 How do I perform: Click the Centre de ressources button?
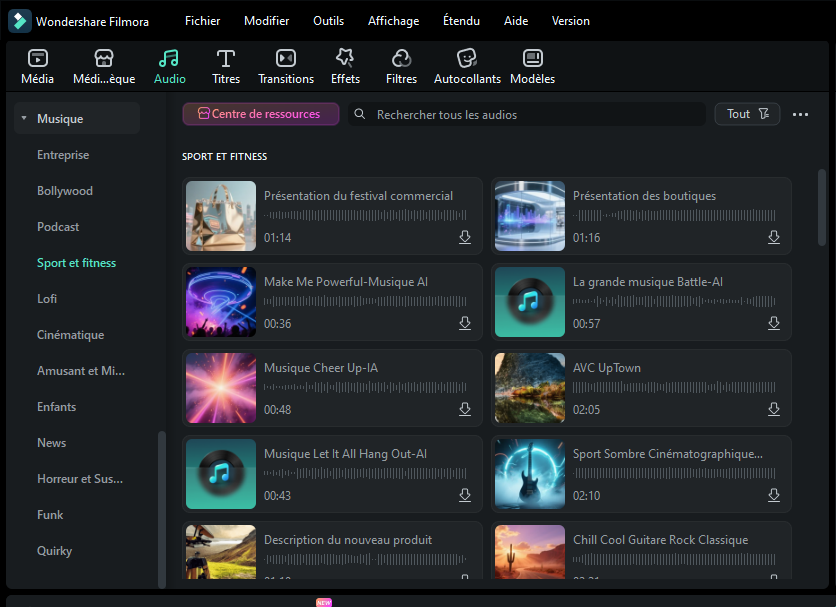coord(260,114)
